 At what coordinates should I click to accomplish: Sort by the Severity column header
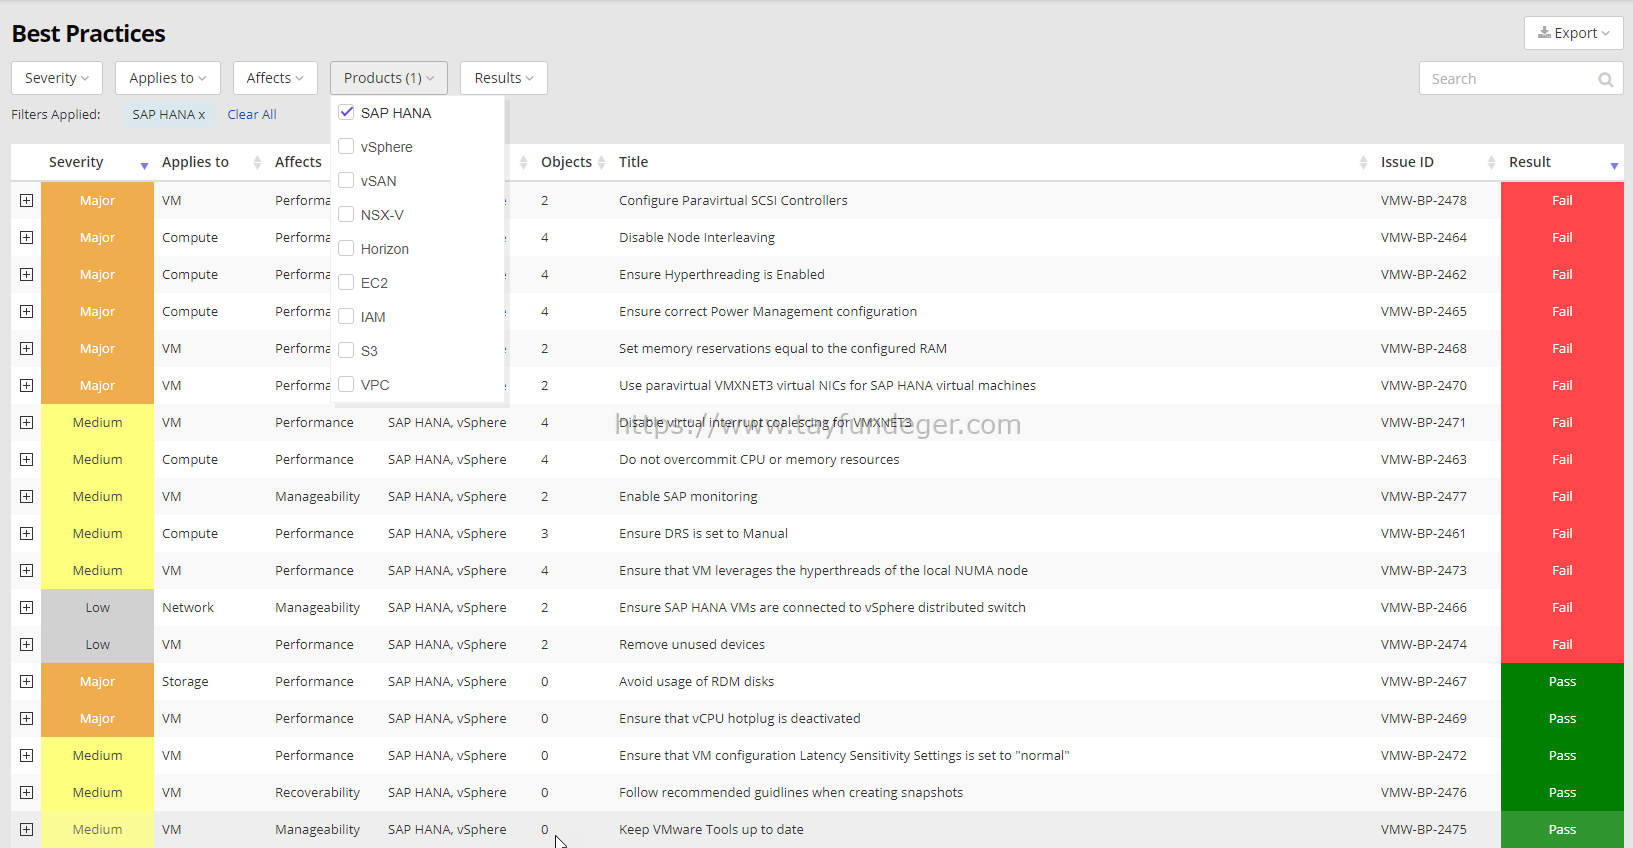click(x=76, y=162)
